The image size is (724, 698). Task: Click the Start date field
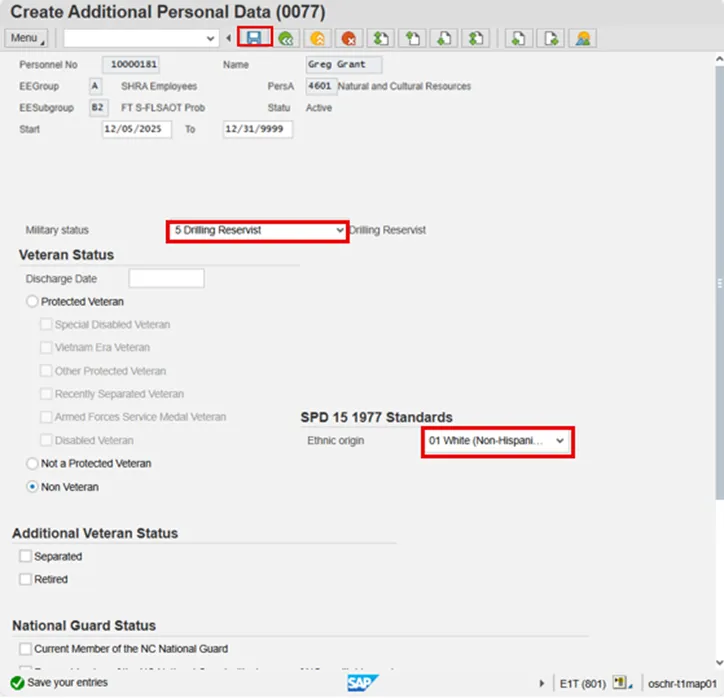[137, 129]
